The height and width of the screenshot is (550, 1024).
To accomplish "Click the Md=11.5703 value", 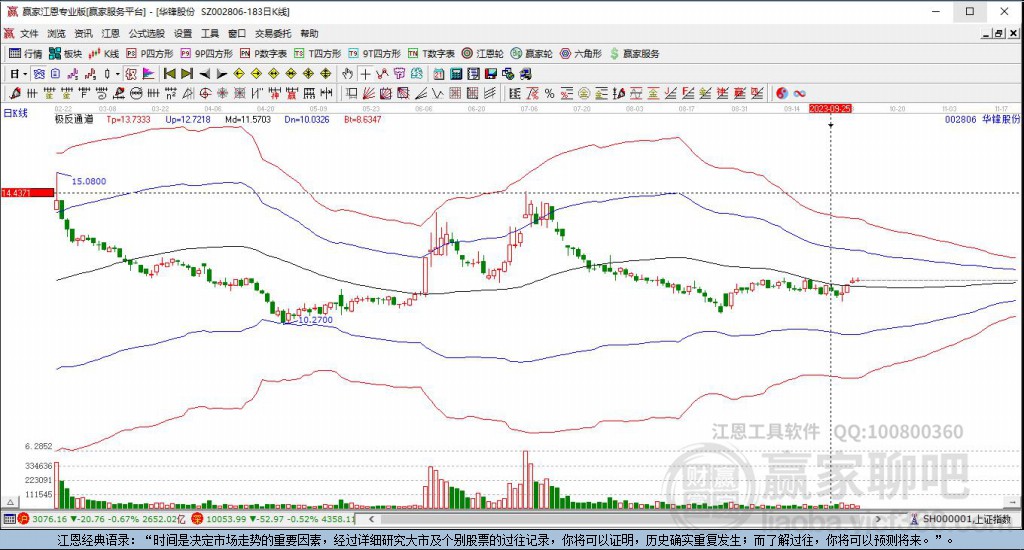I will 248,120.
